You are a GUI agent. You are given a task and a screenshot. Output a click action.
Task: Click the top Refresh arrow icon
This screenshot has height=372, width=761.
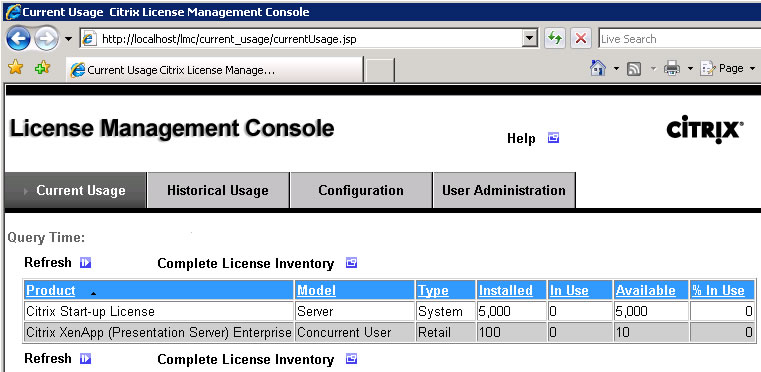85,263
